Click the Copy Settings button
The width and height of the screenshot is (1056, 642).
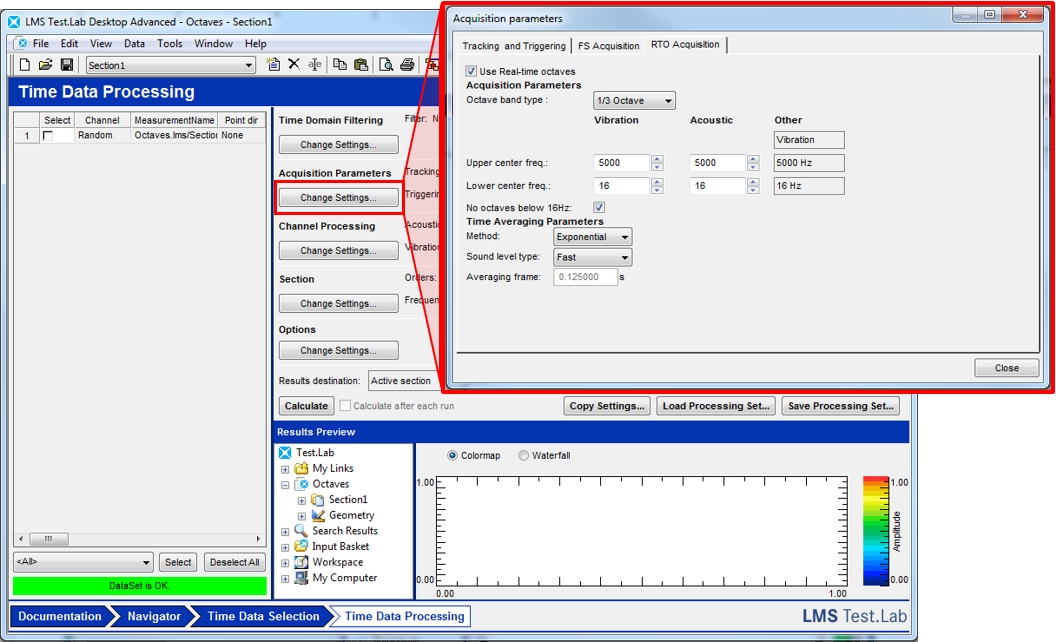[607, 406]
